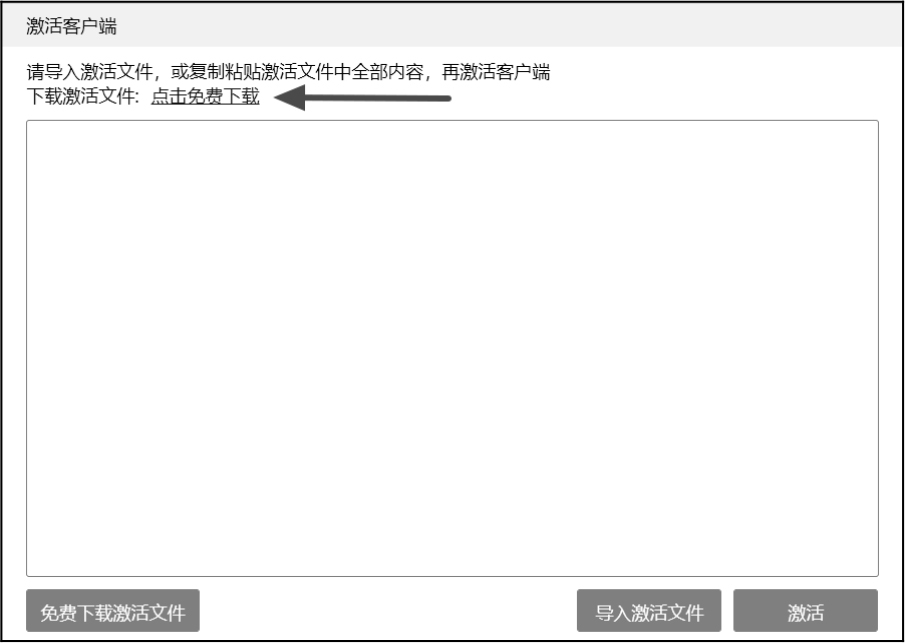
Task: Focus the large activation content text area
Action: (x=452, y=348)
